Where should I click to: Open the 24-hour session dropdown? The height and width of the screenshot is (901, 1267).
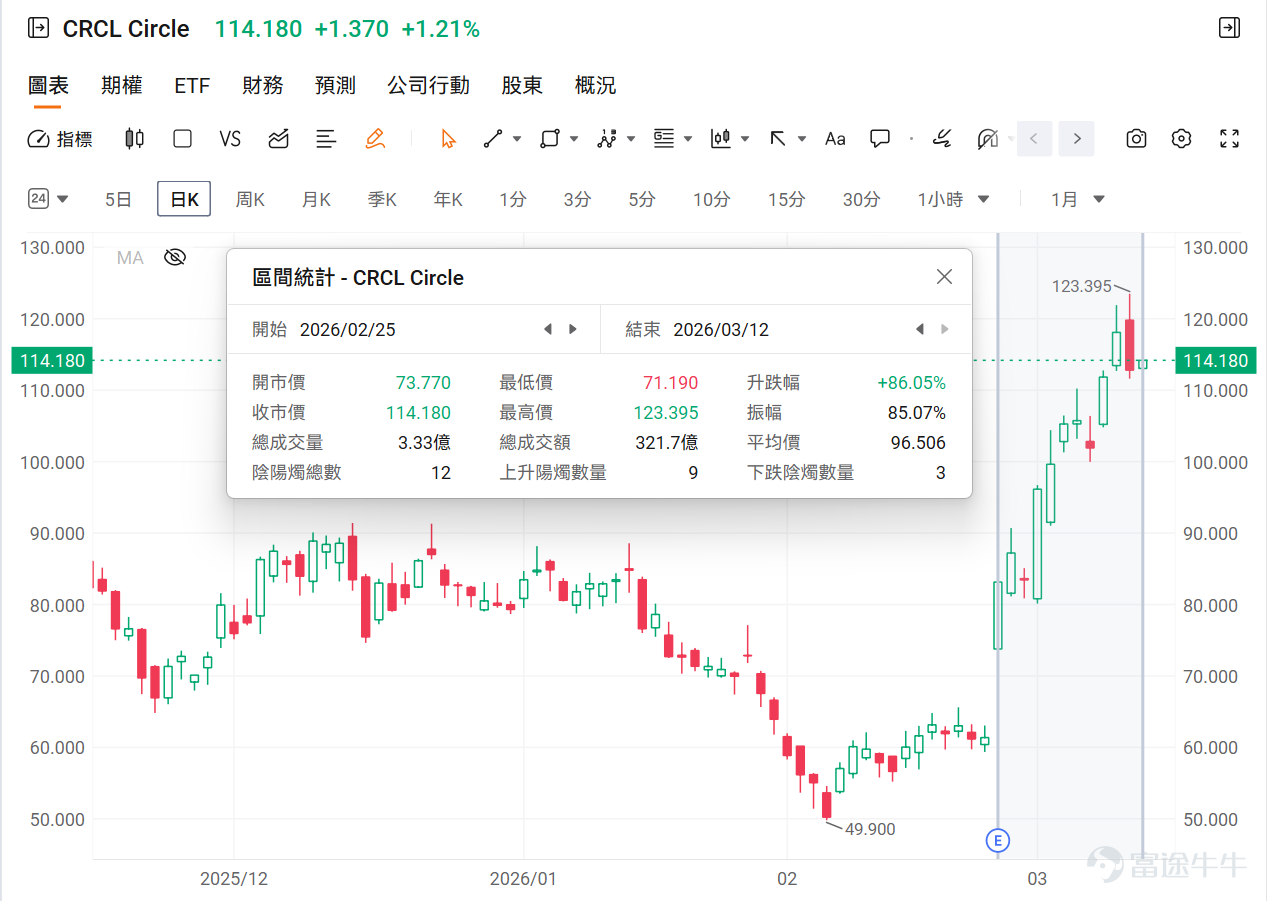click(48, 199)
